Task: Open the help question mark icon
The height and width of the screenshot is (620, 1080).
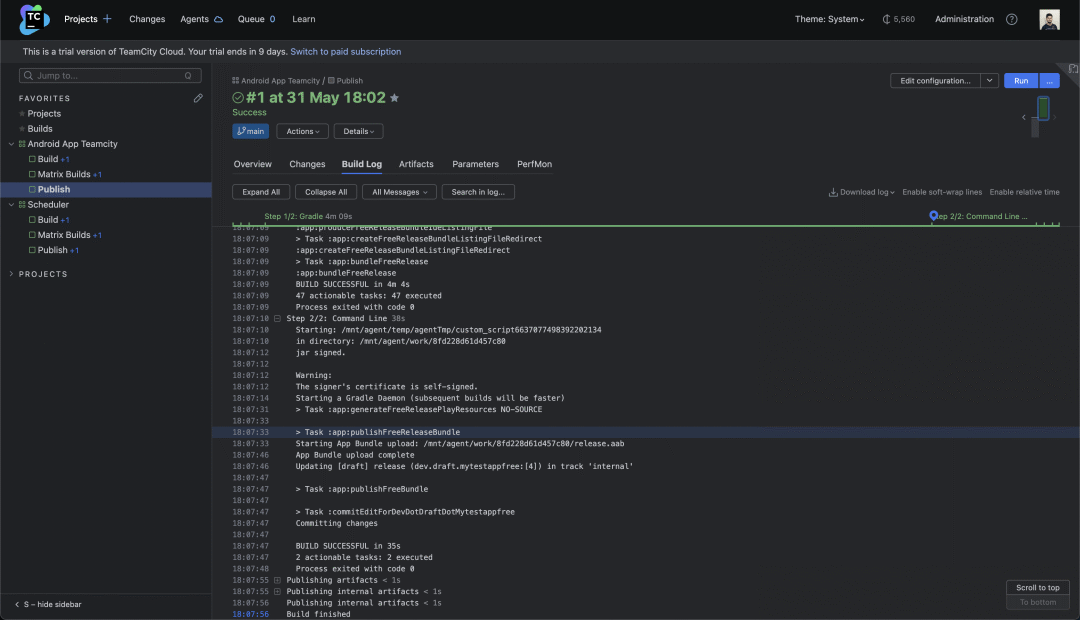Action: (1011, 19)
